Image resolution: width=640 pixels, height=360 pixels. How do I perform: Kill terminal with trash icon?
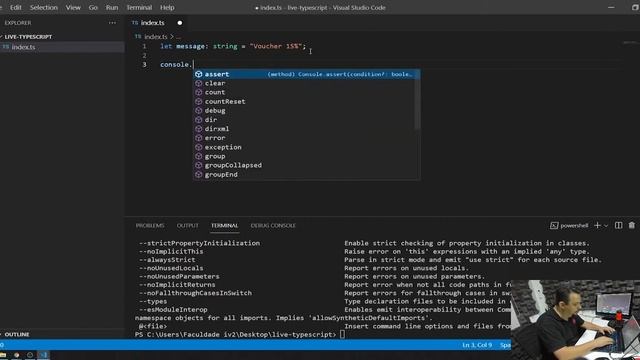click(632, 225)
